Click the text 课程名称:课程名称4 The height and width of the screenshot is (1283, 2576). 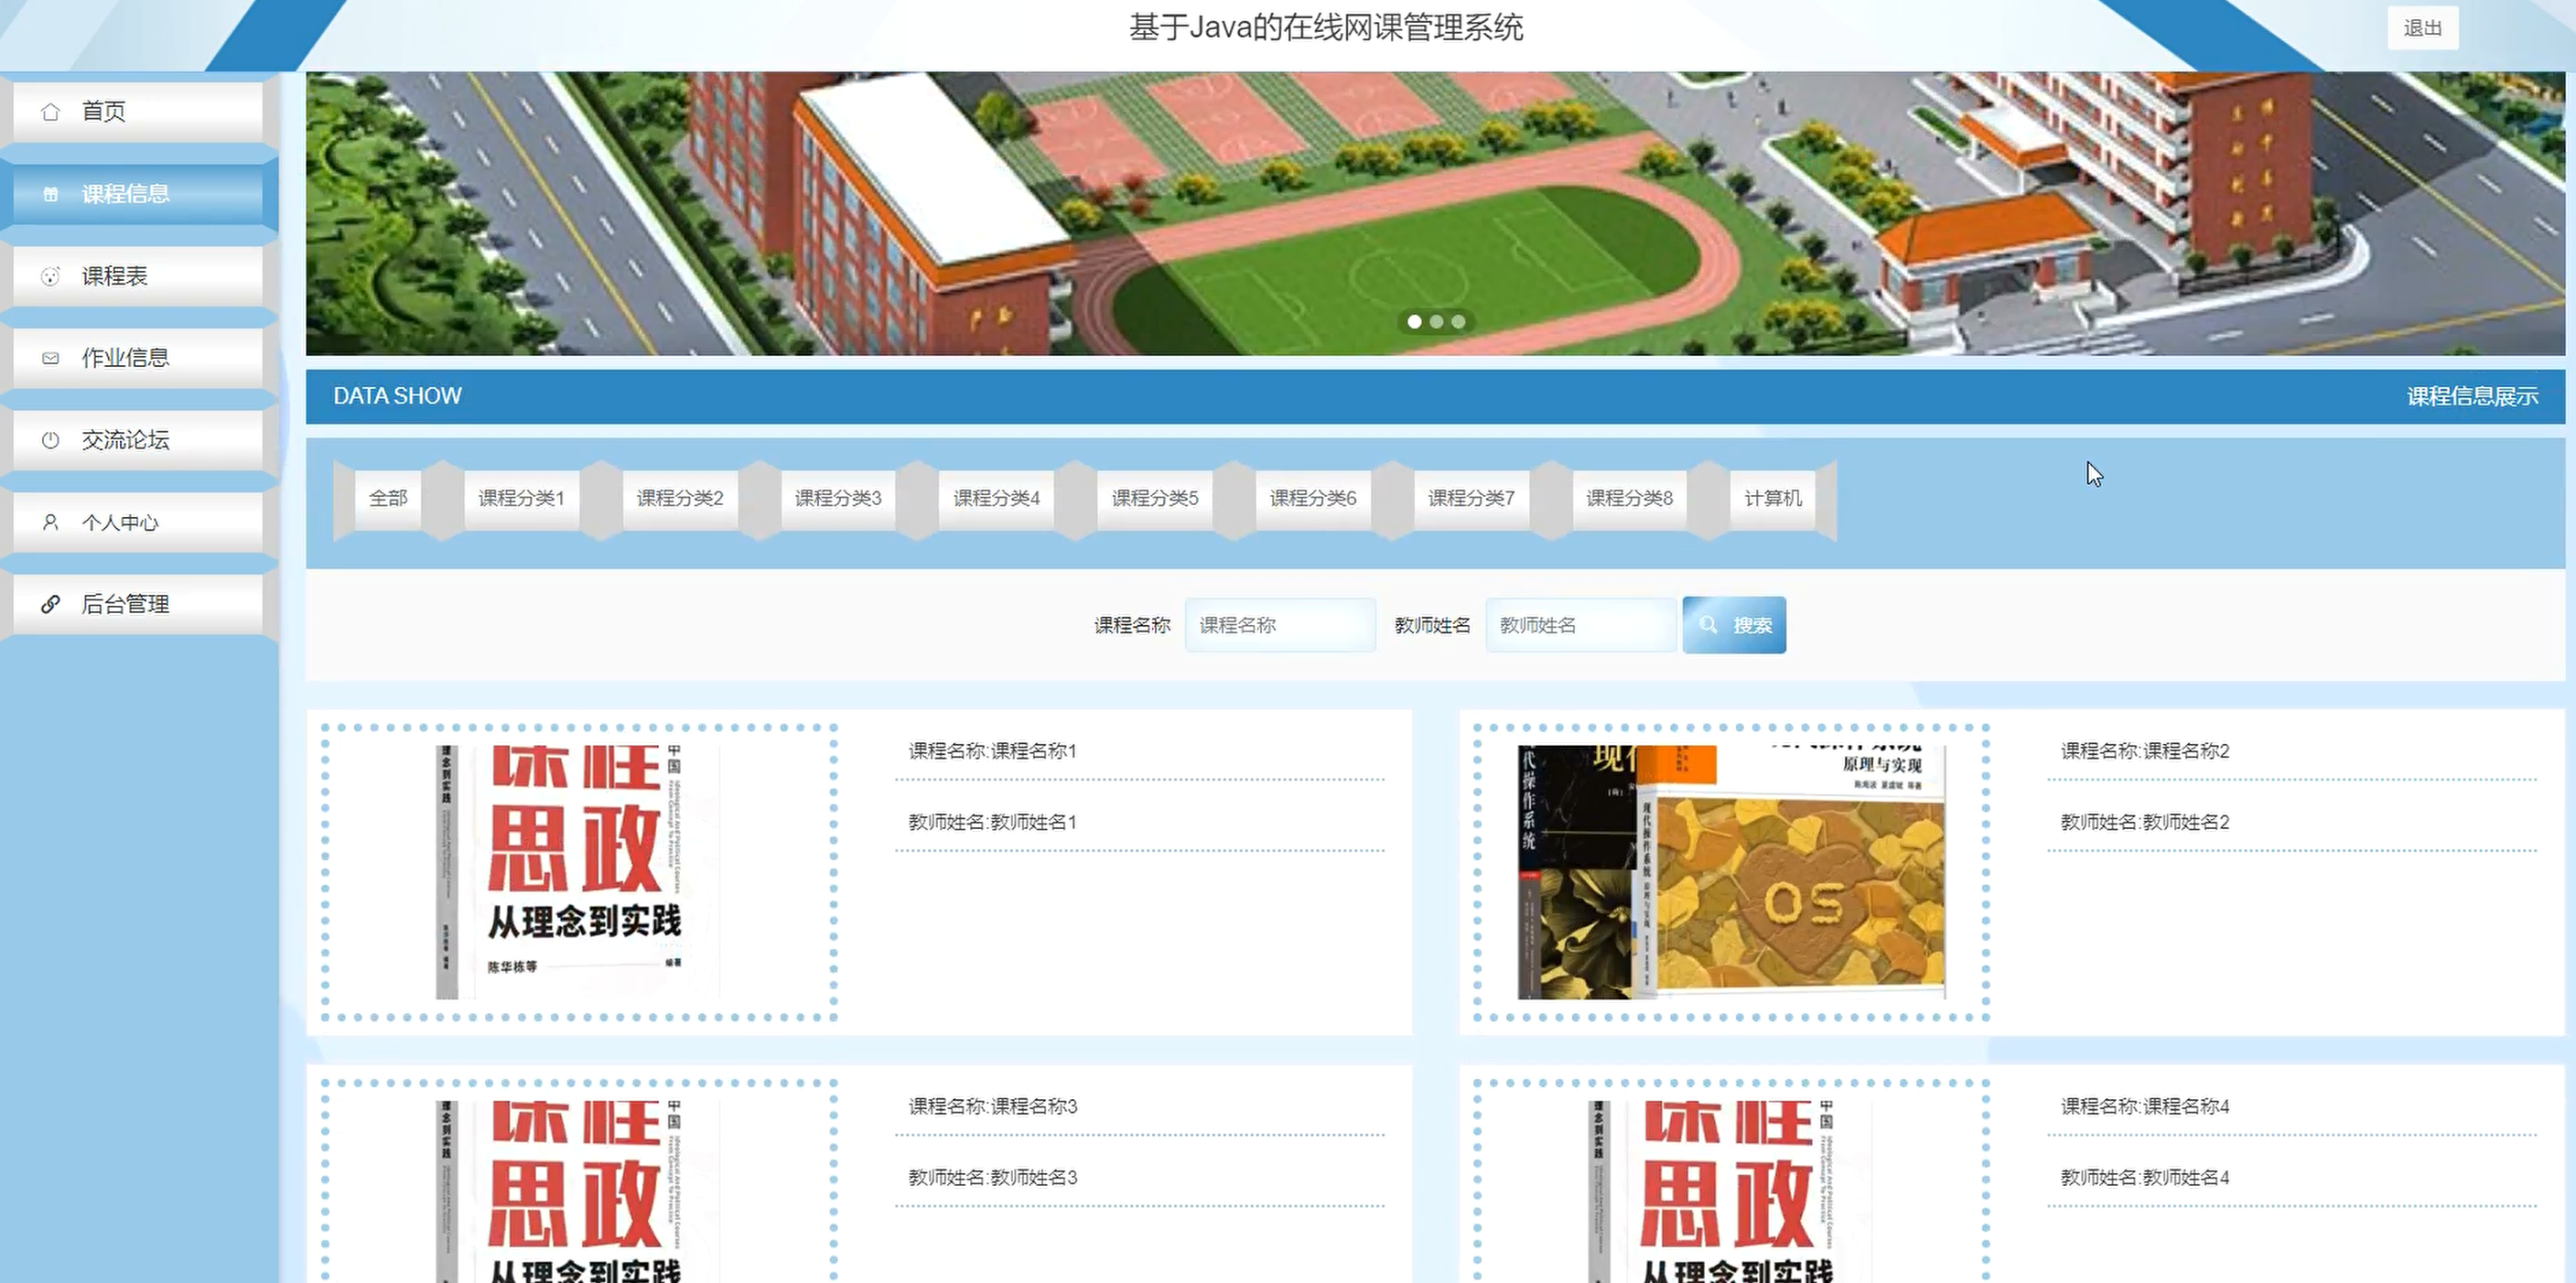2145,1106
